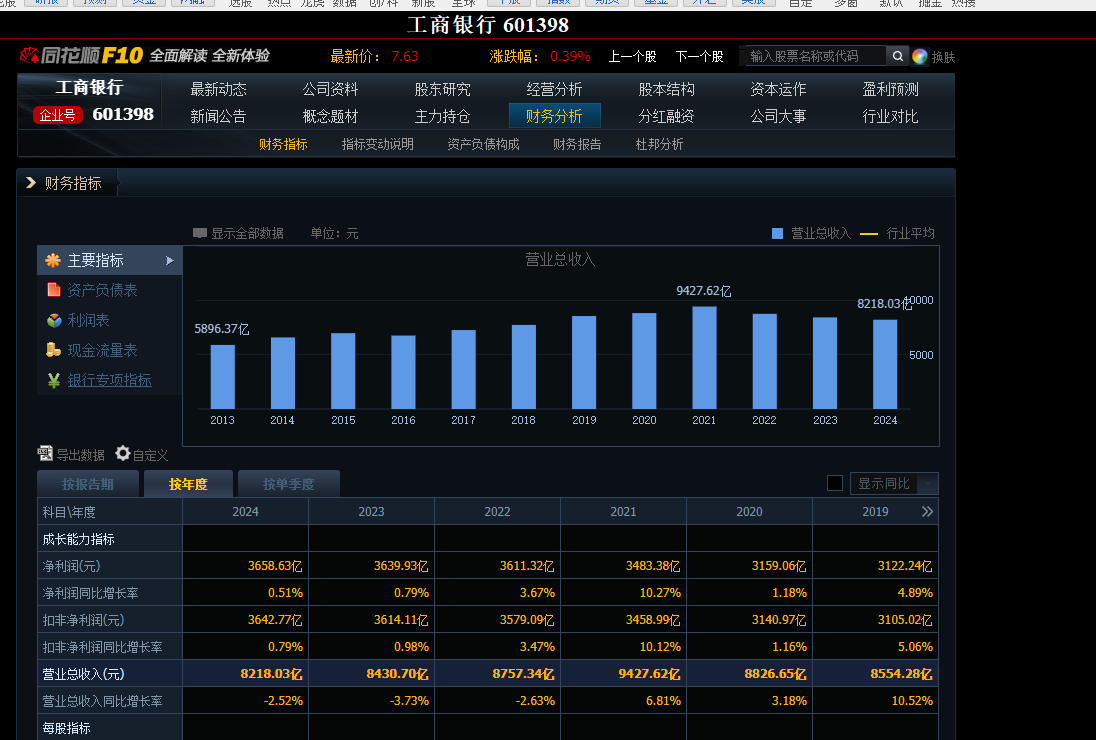Expand more years with double chevron
This screenshot has height=740, width=1096.
tap(927, 512)
